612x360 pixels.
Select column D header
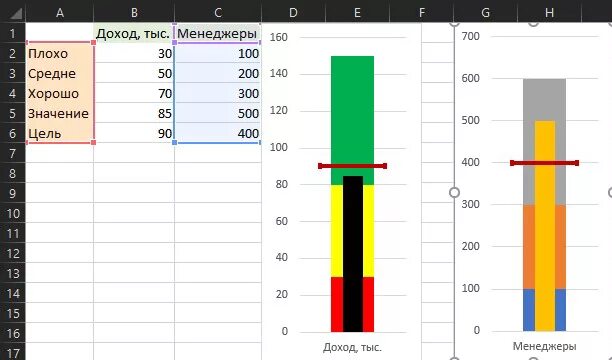293,13
